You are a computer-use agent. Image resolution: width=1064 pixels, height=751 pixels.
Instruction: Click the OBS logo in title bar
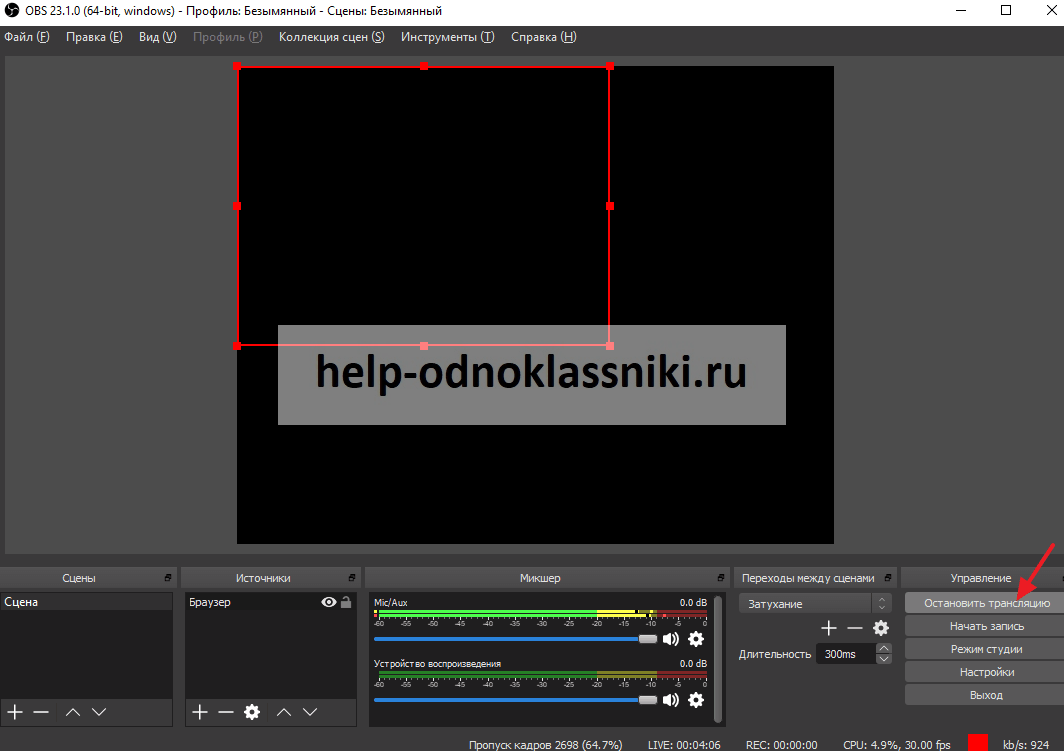12,11
